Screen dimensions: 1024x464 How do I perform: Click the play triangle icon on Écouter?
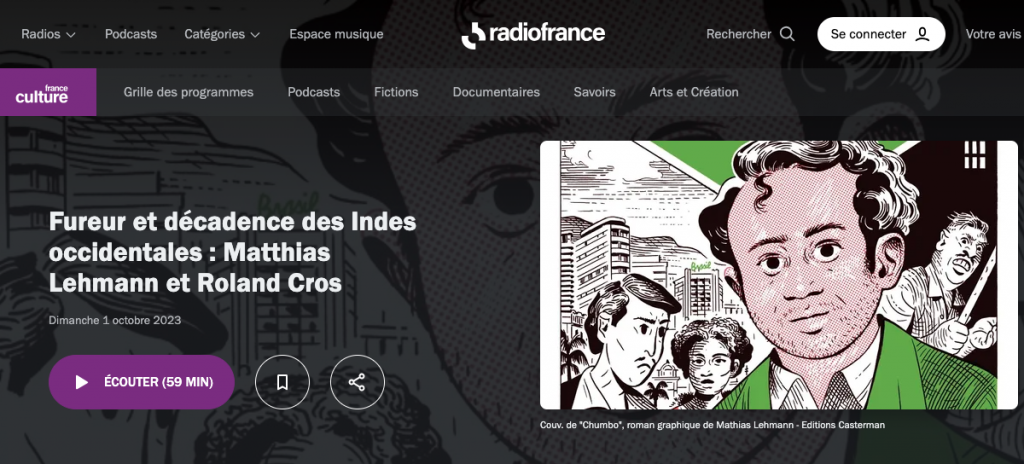[82, 382]
